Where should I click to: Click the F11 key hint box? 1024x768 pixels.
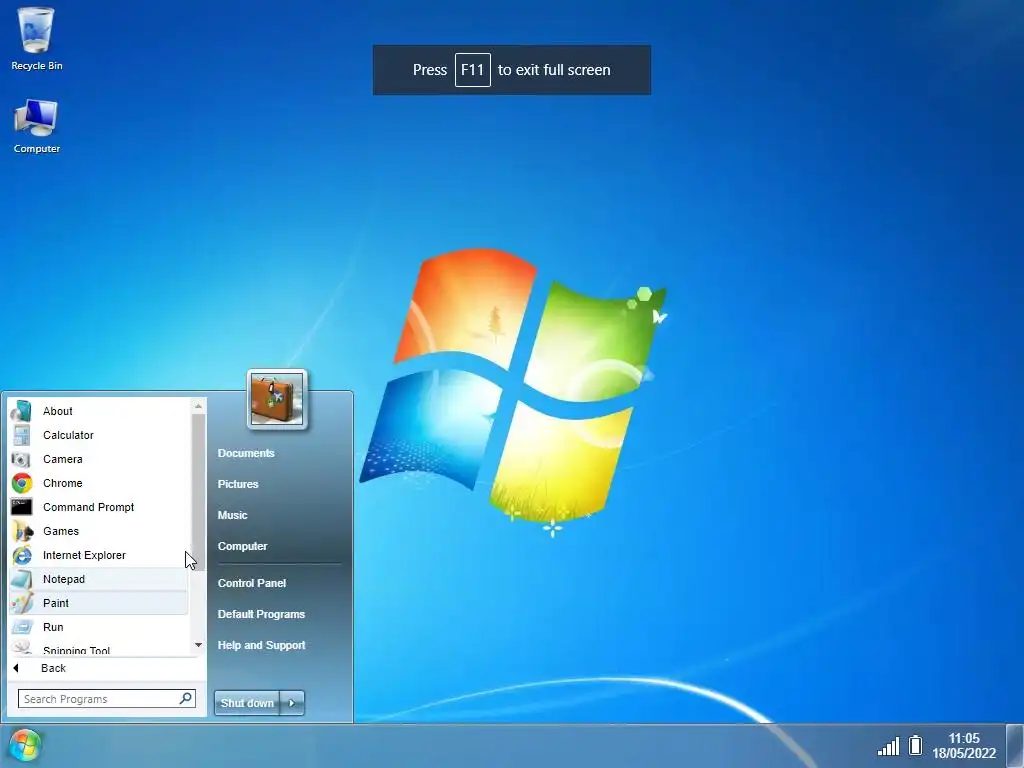(473, 70)
